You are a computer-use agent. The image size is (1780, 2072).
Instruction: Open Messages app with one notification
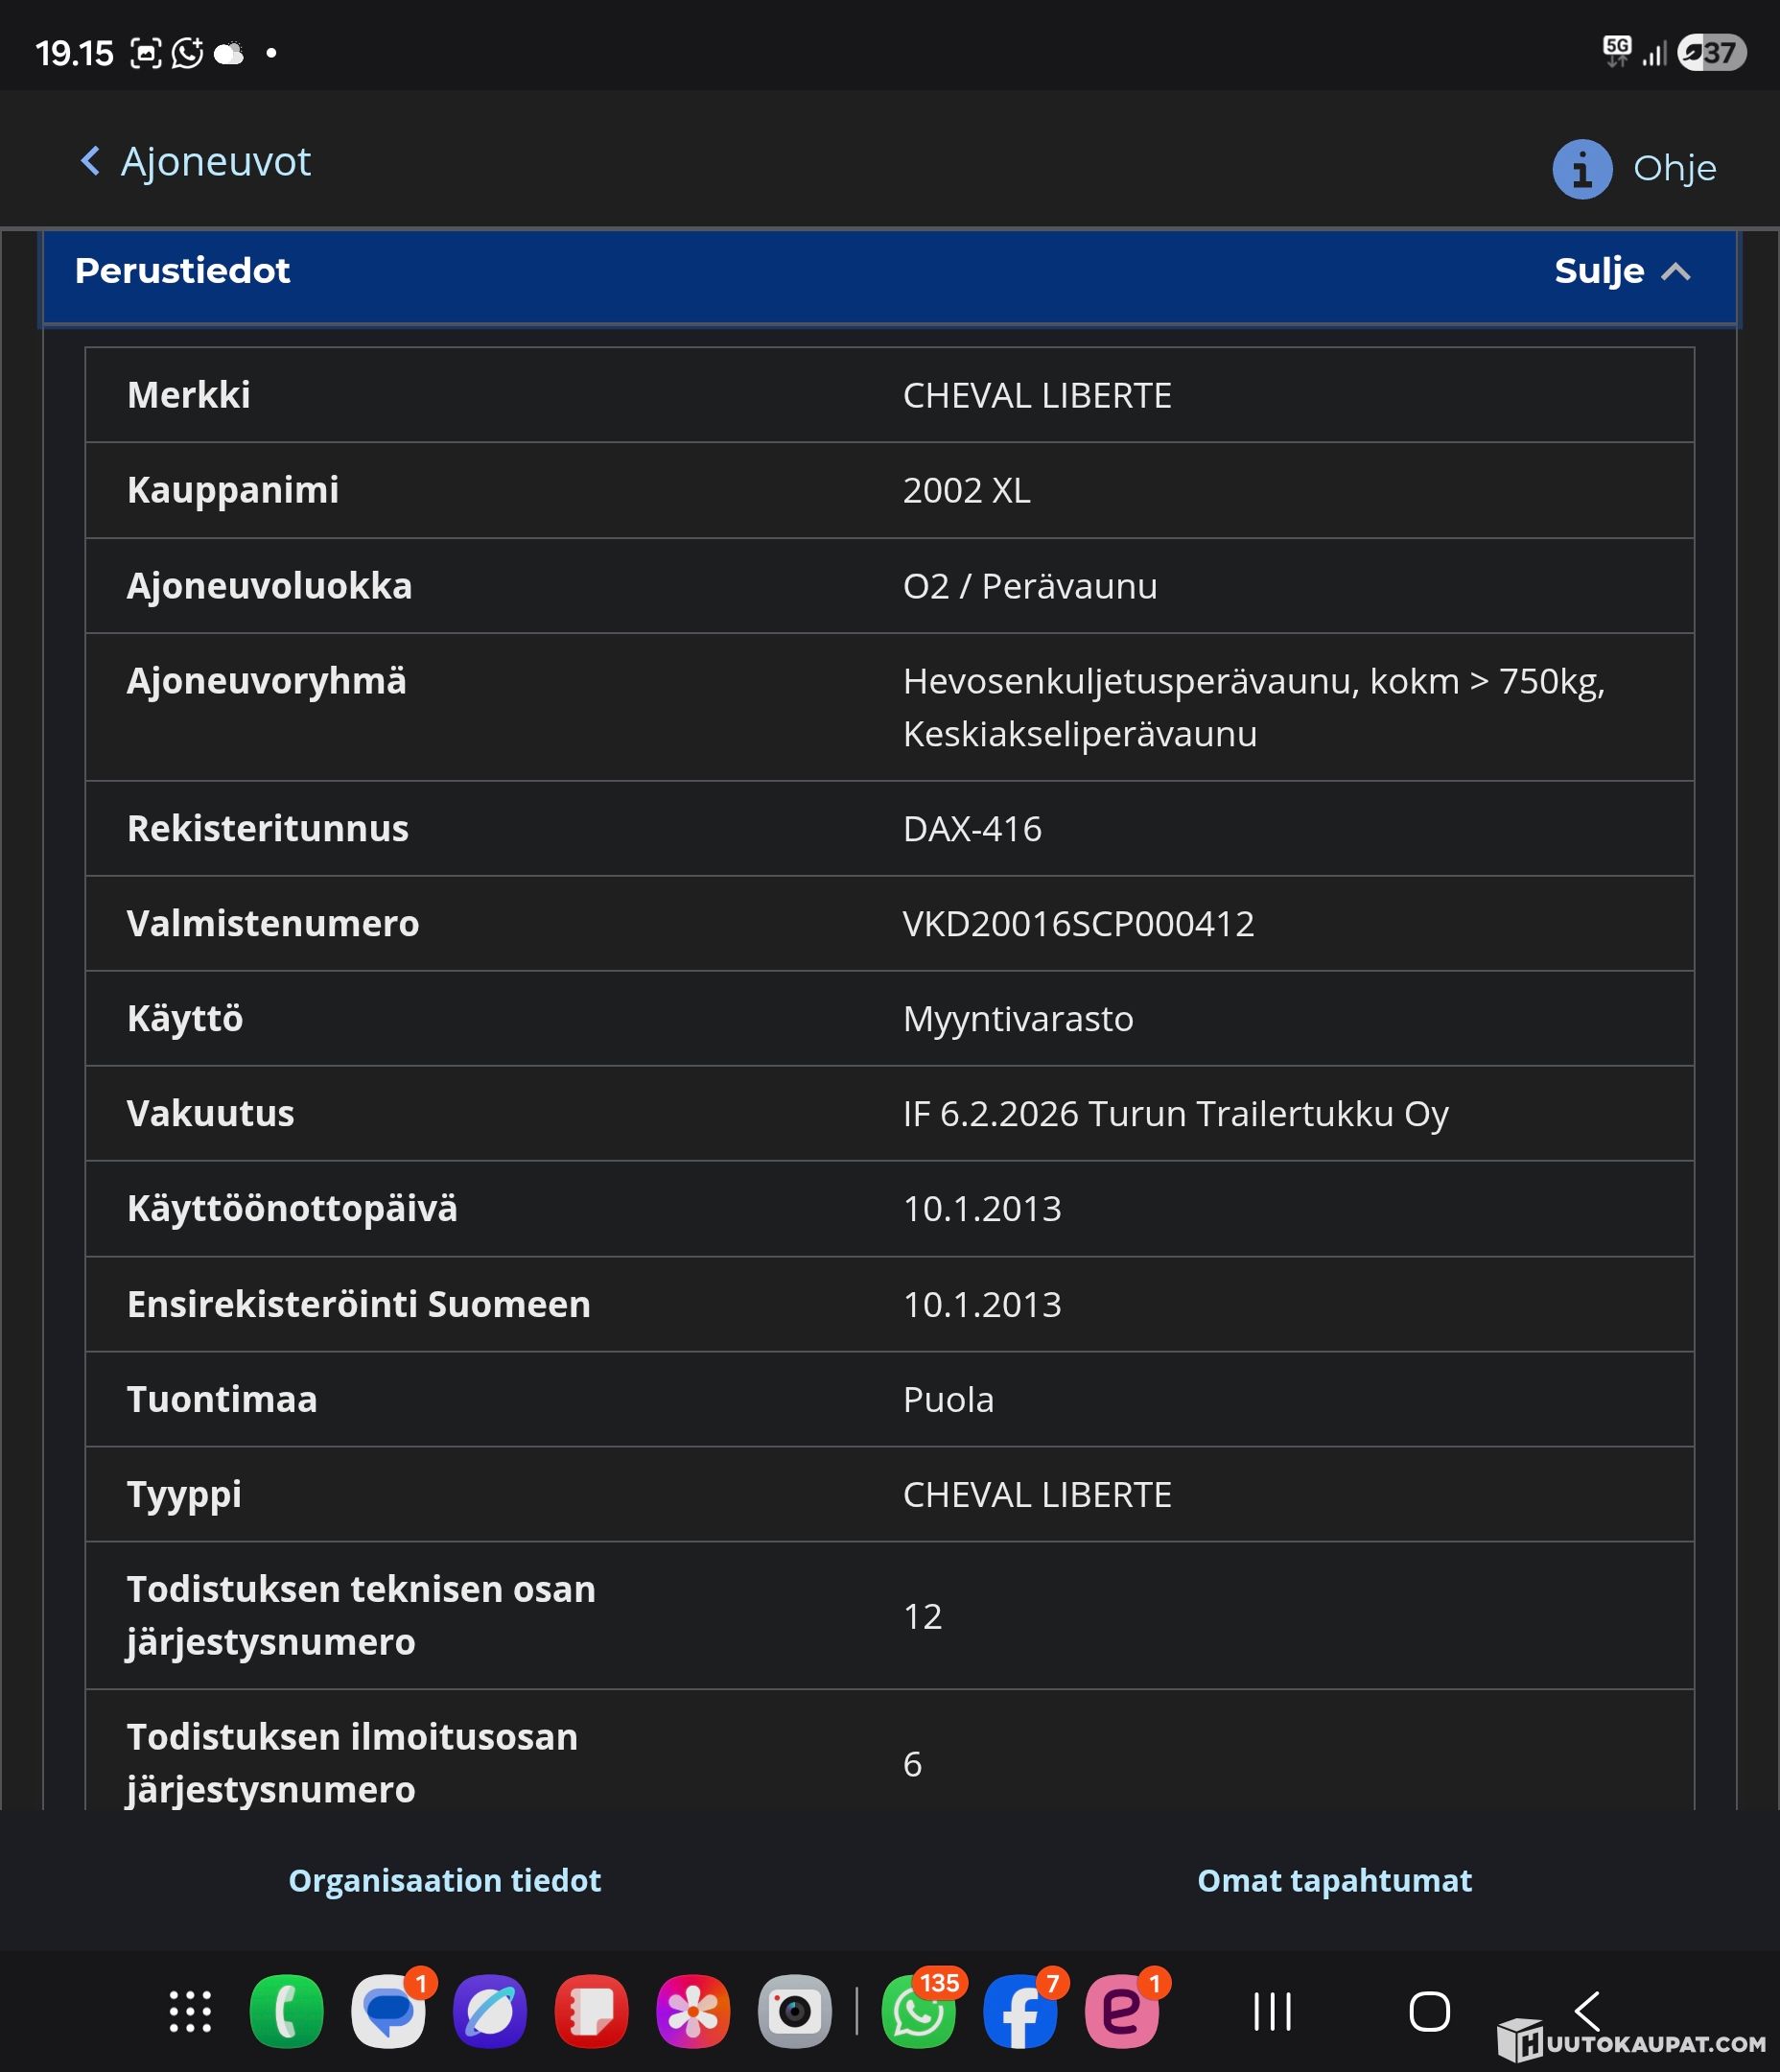388,2011
